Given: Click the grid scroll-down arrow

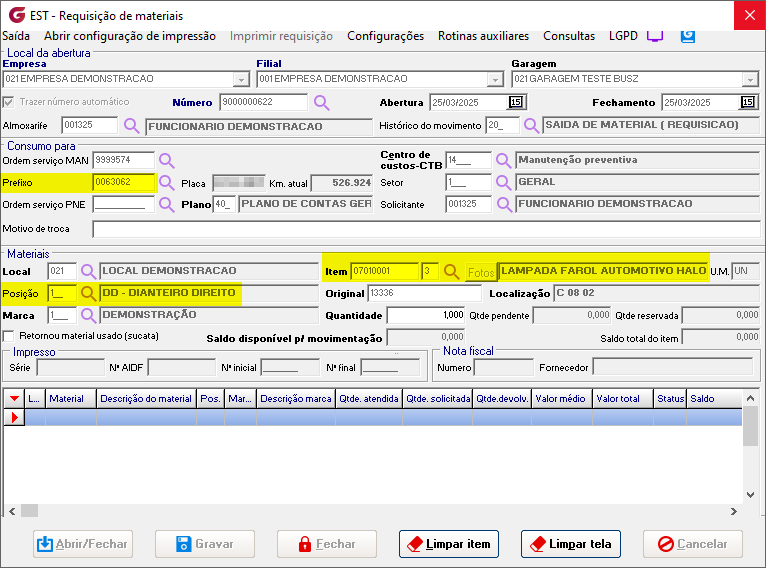Looking at the screenshot, I should [x=750, y=495].
